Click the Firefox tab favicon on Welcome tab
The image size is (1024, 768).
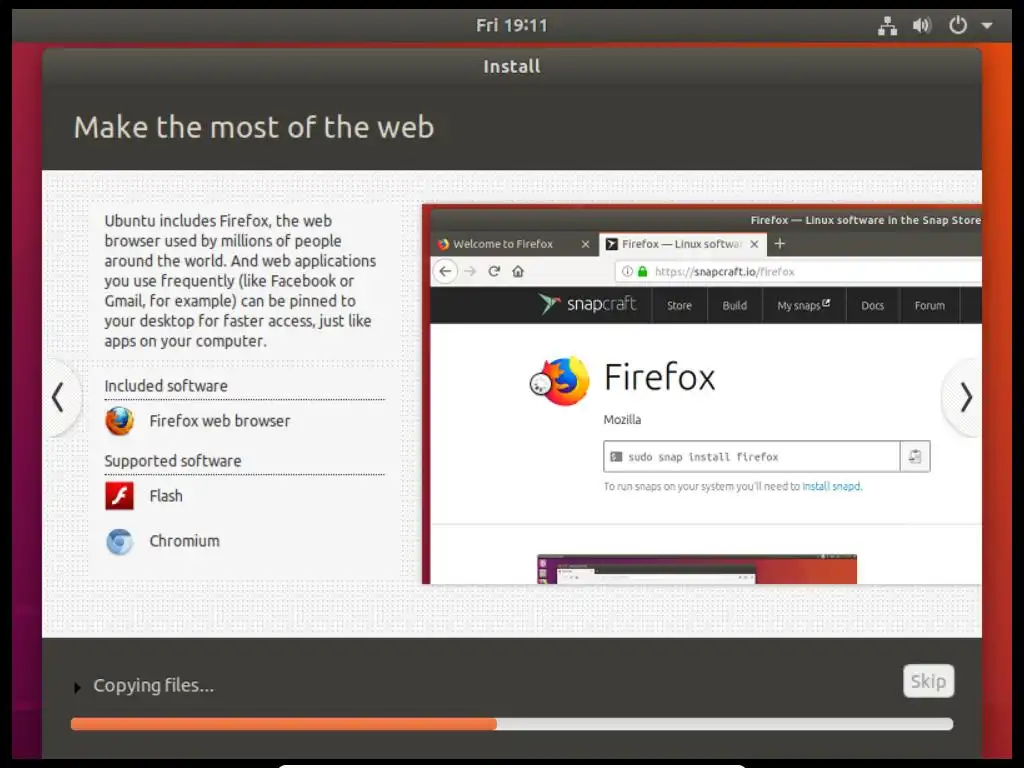tap(443, 244)
